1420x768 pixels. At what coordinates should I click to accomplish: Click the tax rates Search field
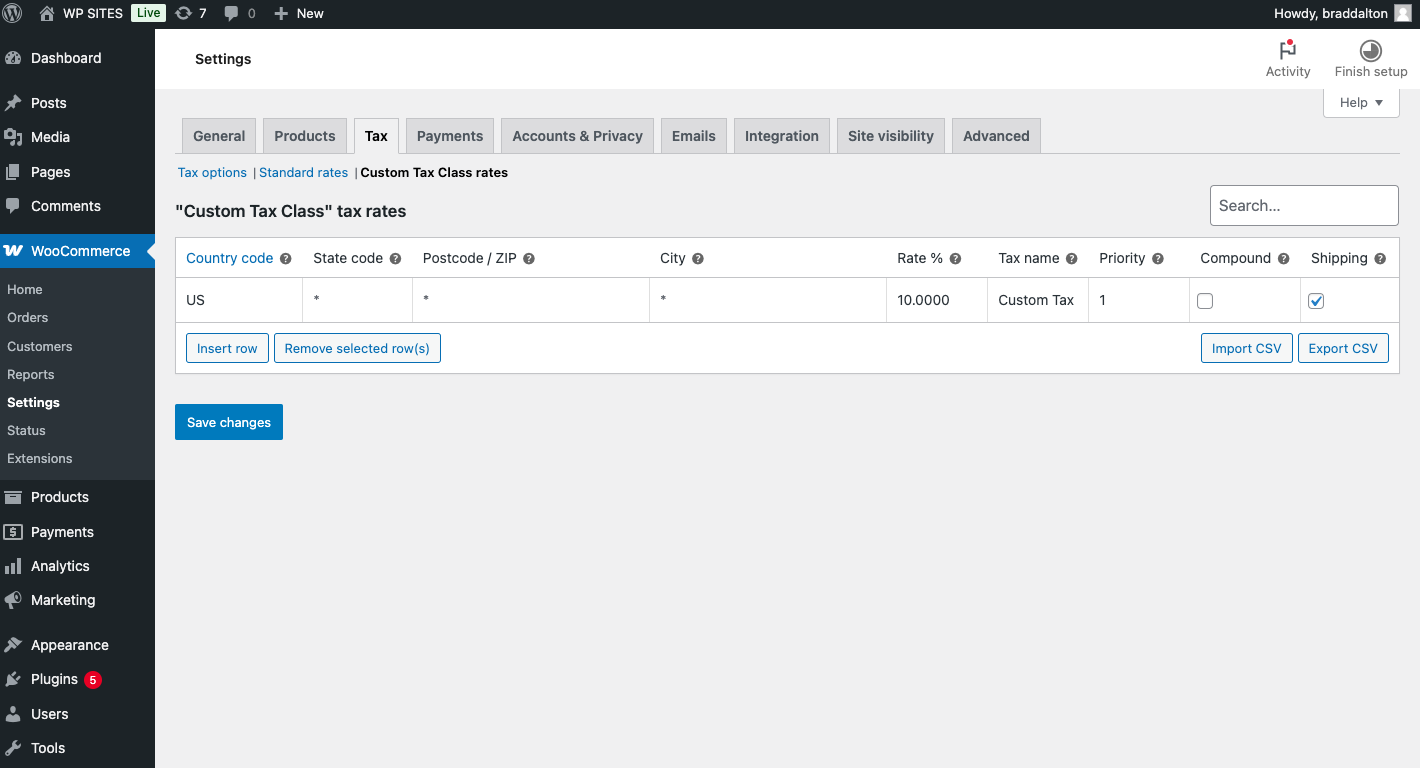1303,206
